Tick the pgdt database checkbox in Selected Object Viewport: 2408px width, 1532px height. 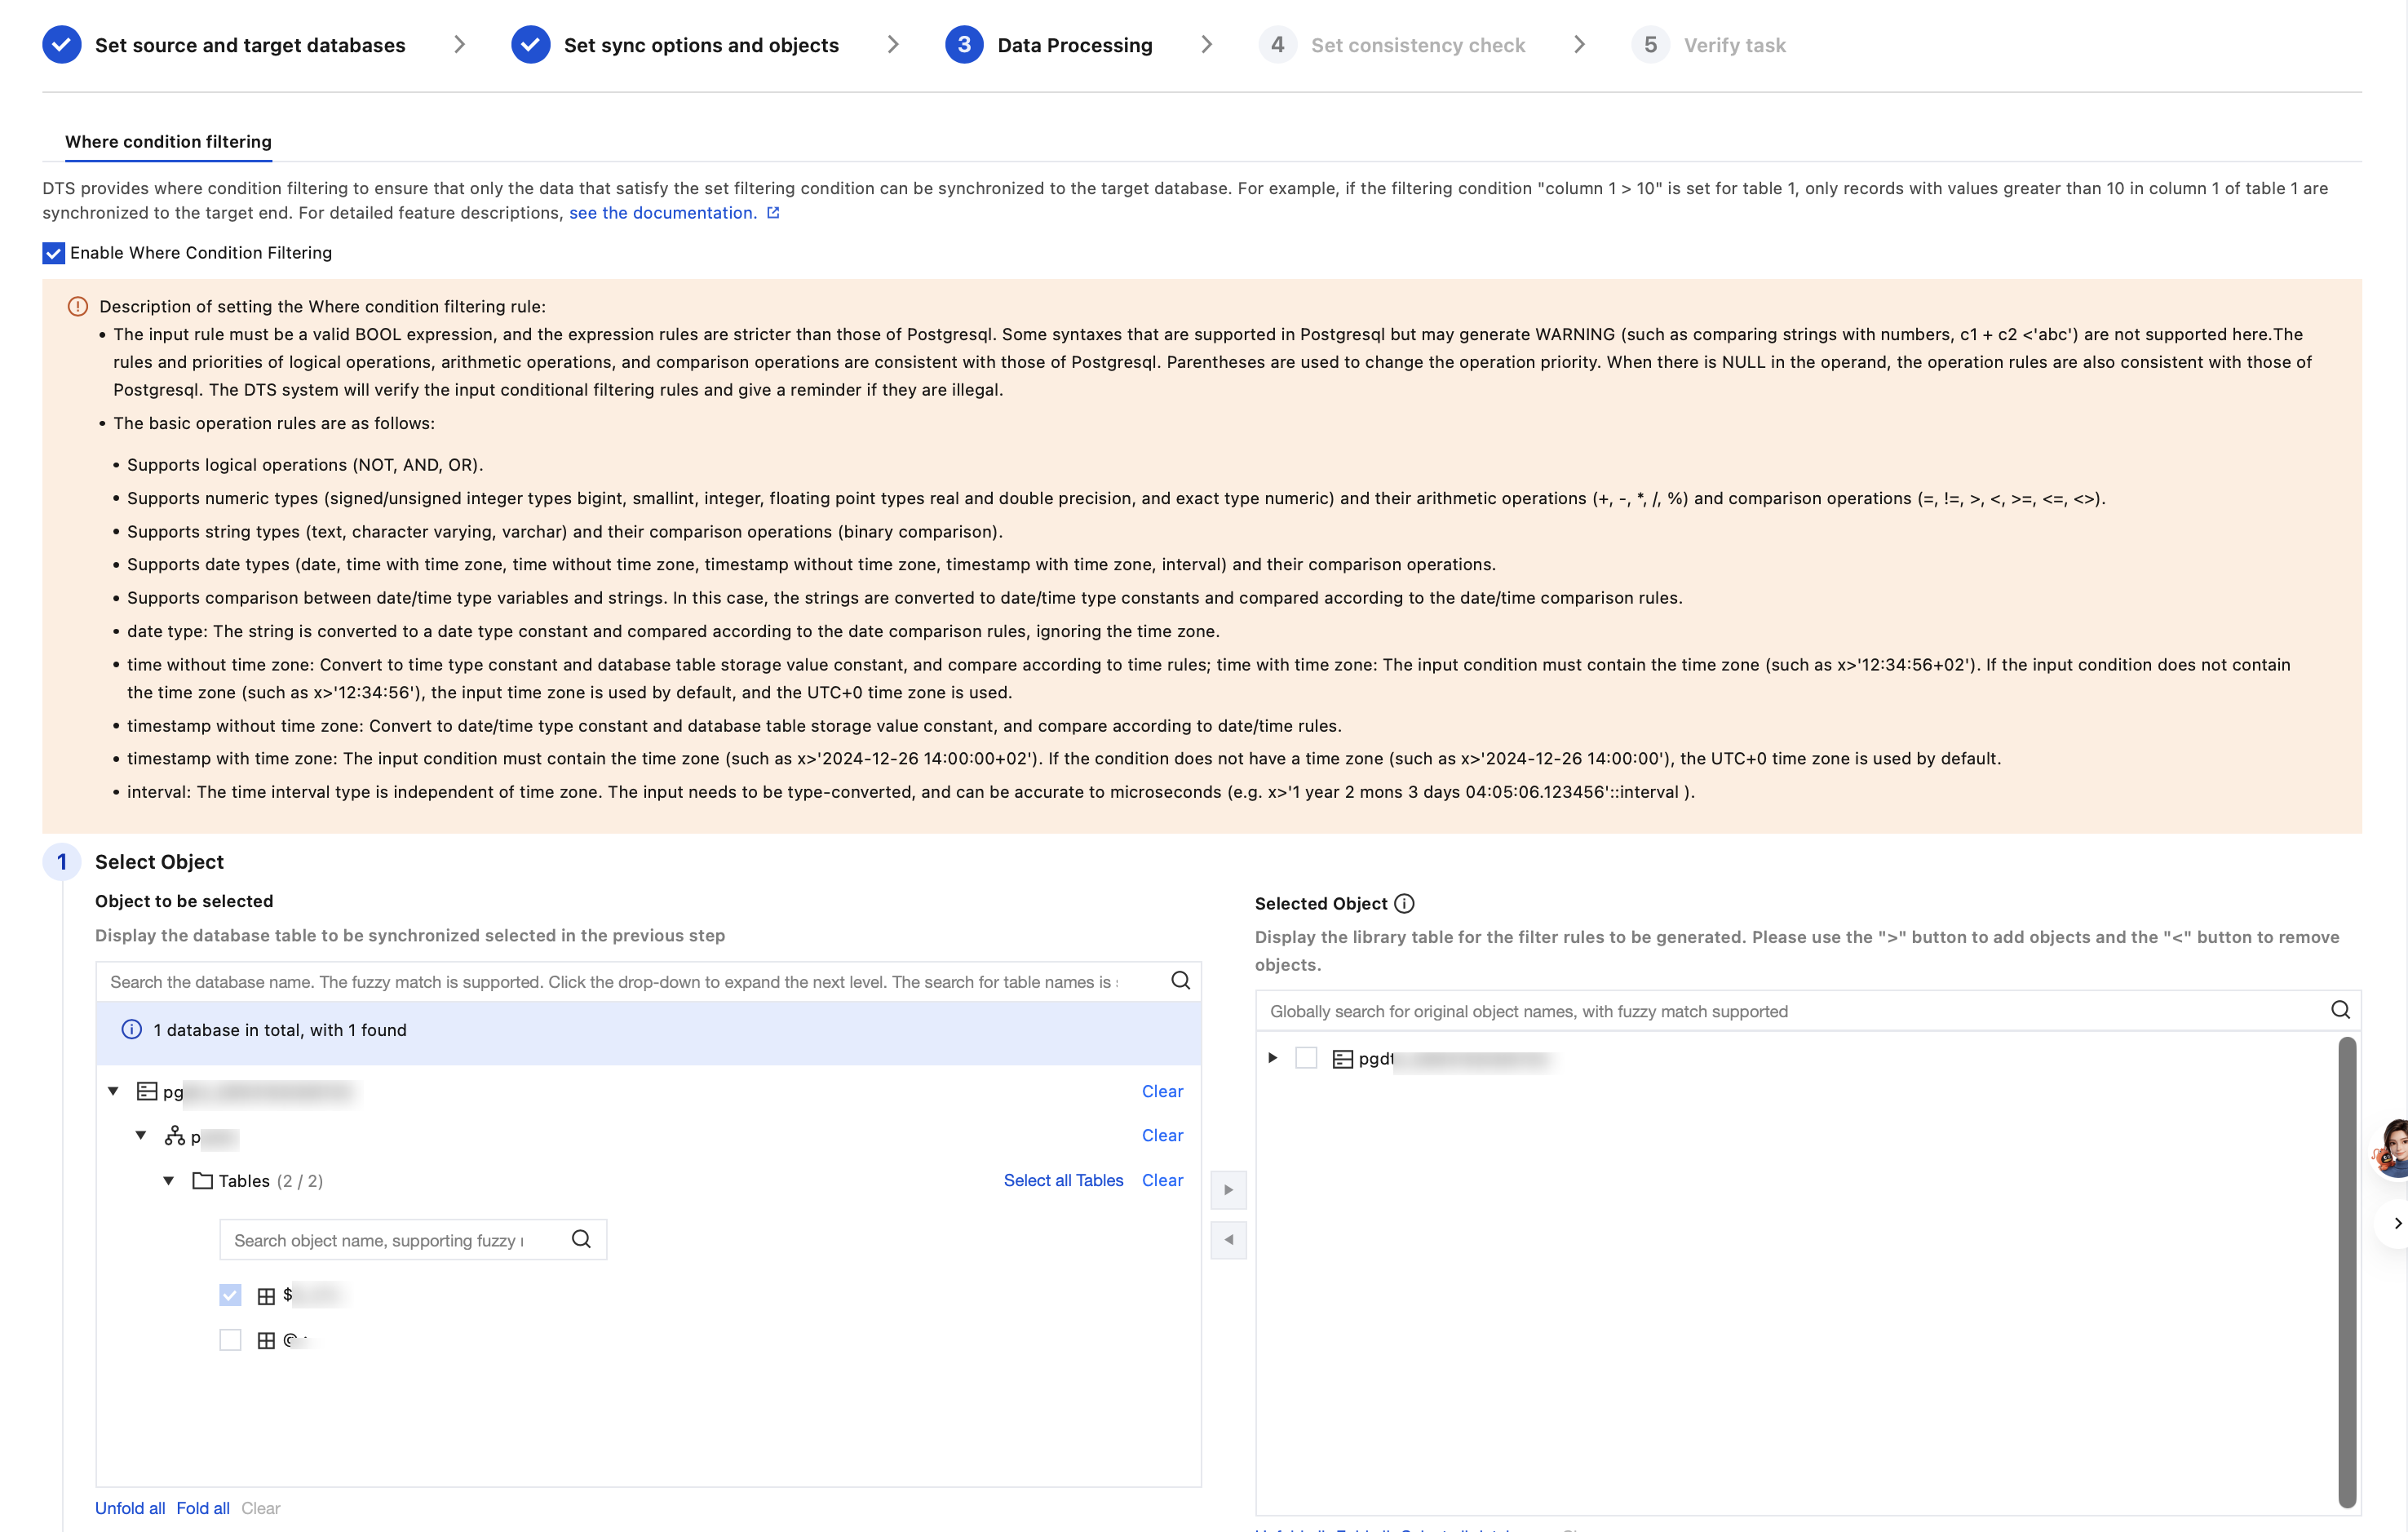pos(1306,1058)
